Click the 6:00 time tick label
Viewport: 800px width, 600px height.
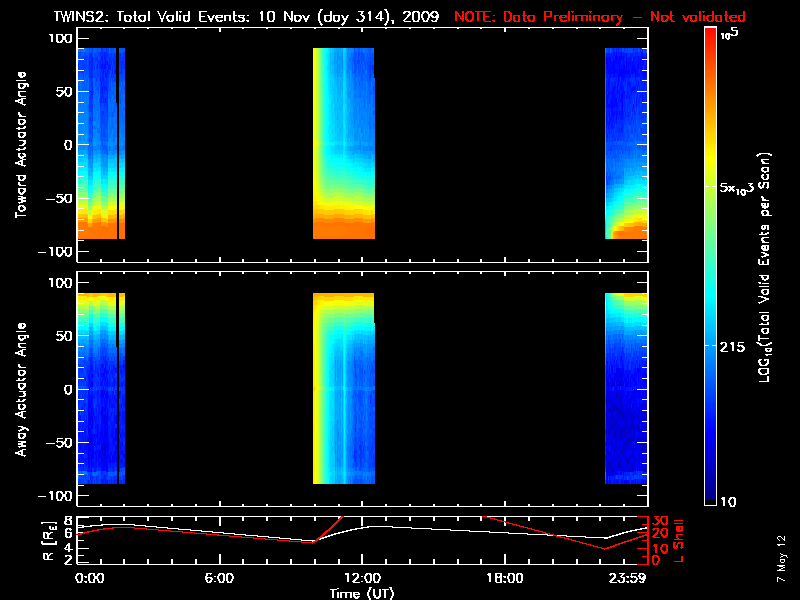point(219,578)
